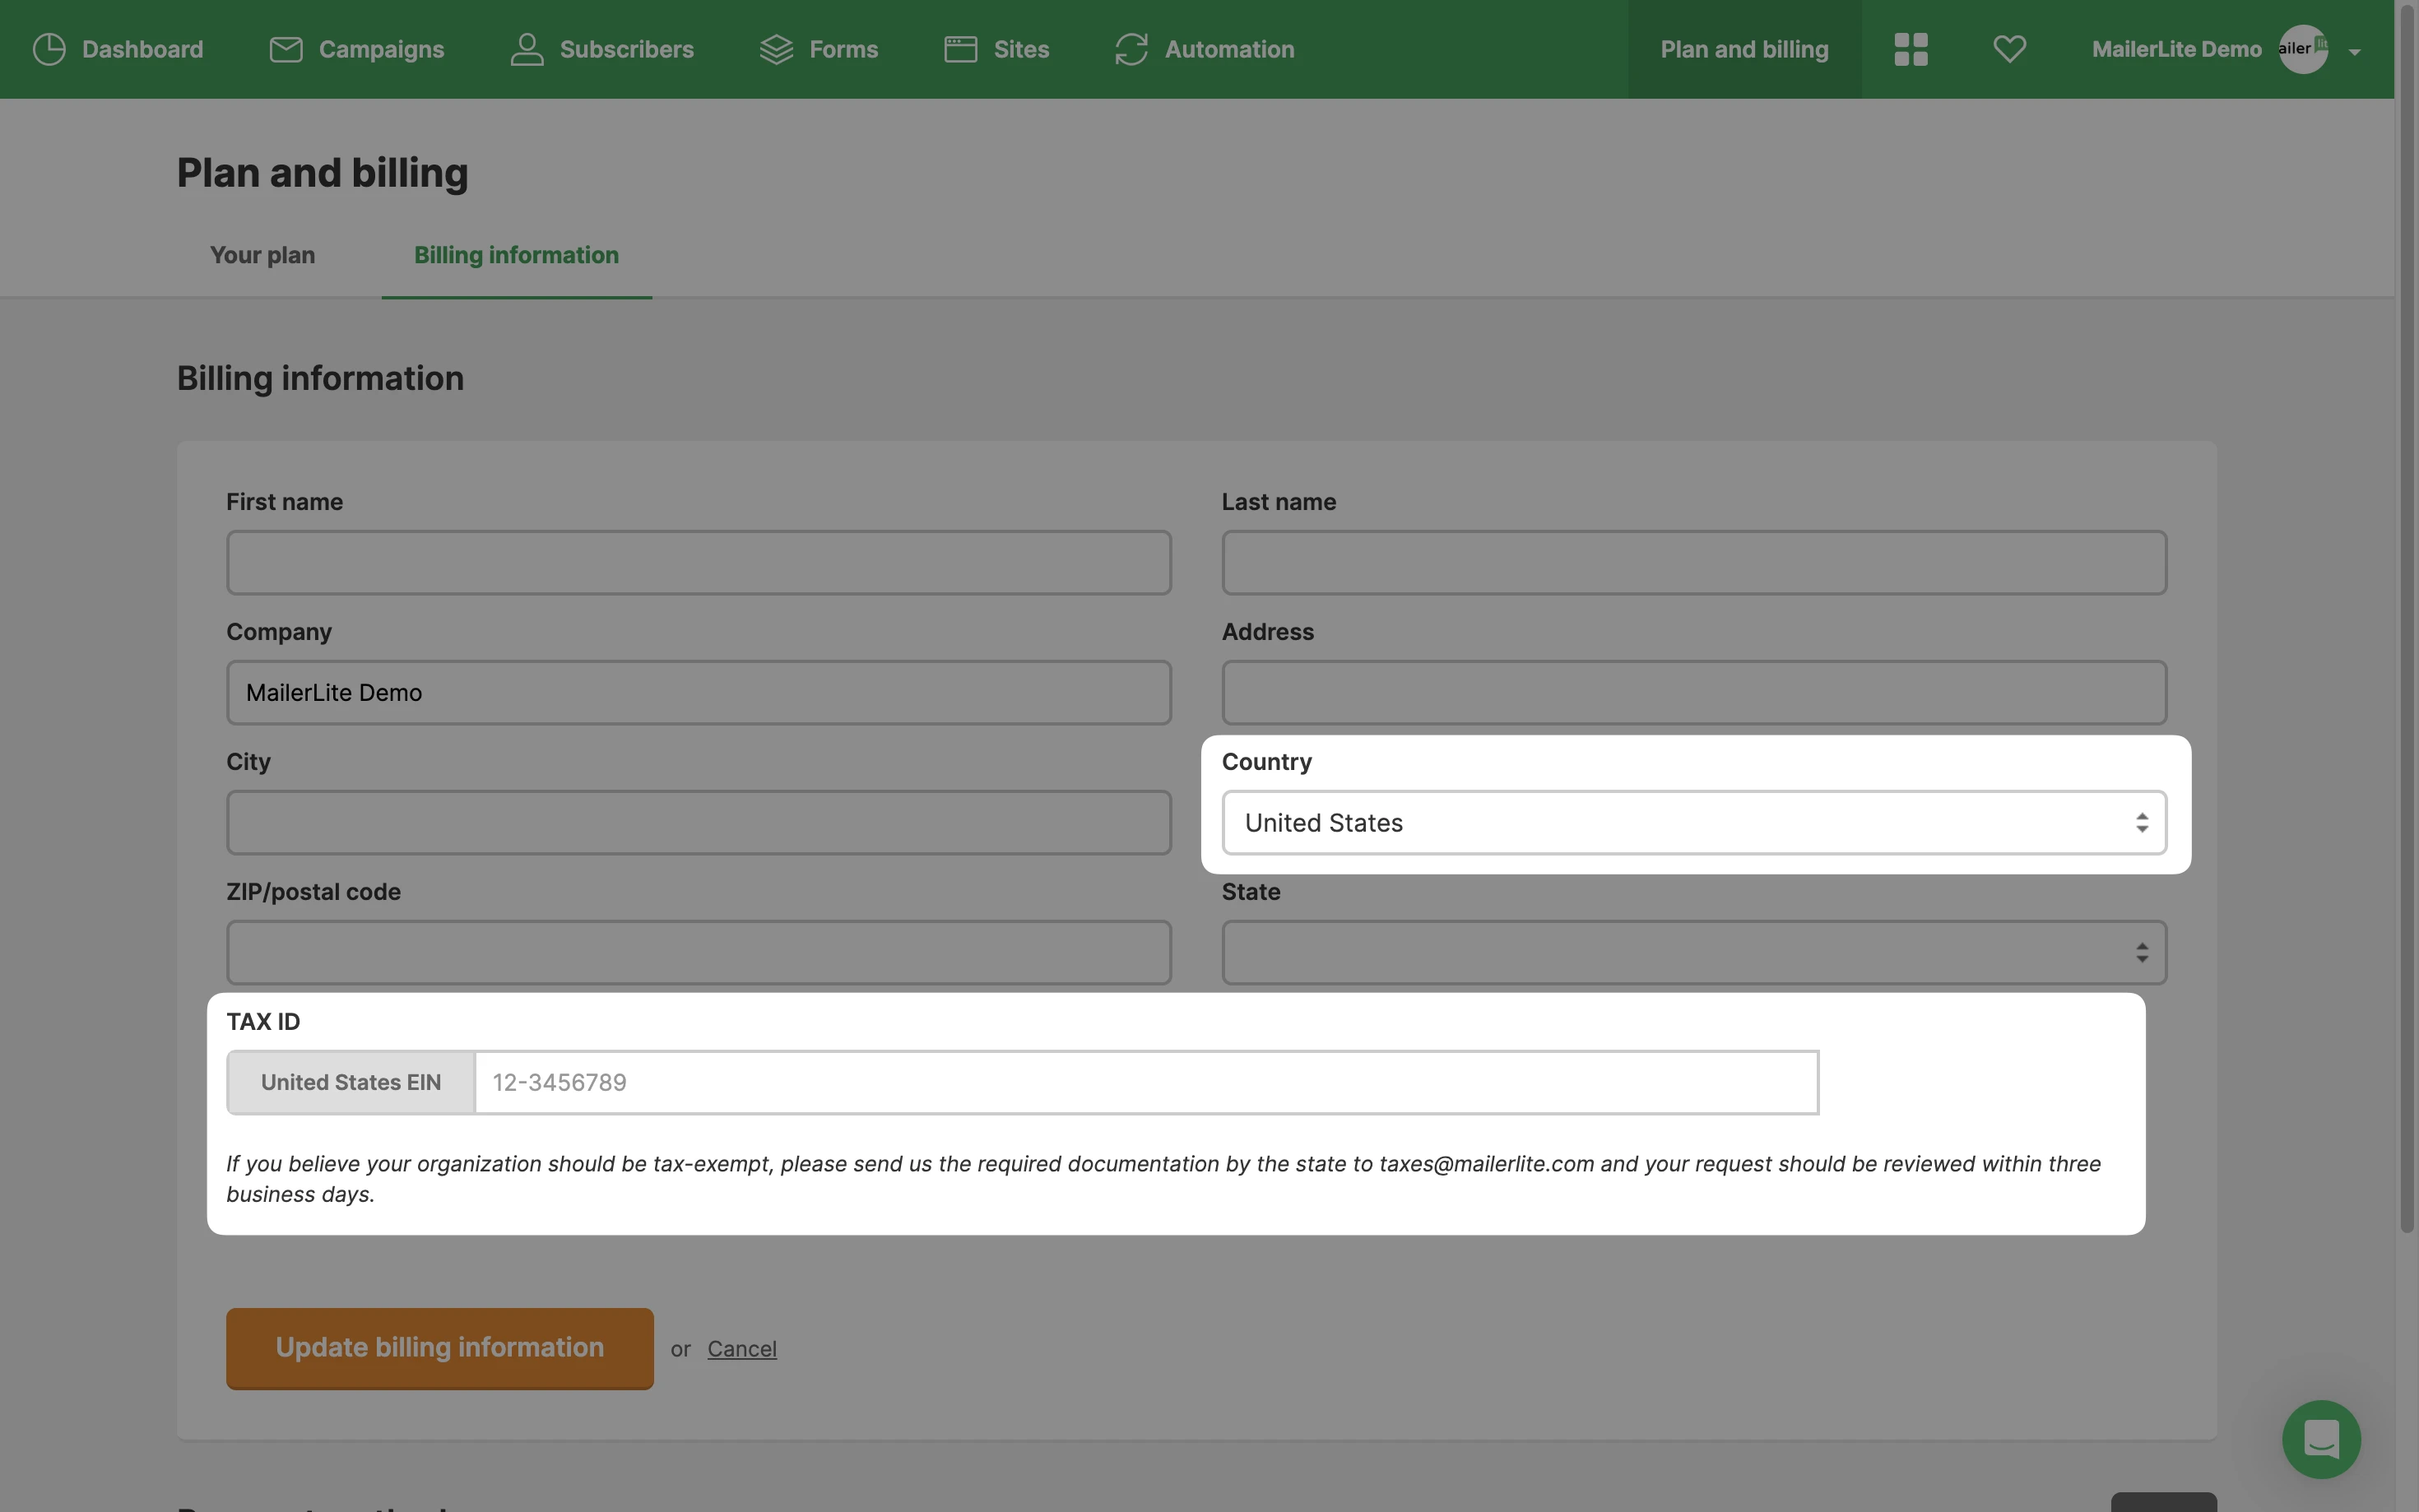
Task: Click the heart icon in header
Action: 2009,49
